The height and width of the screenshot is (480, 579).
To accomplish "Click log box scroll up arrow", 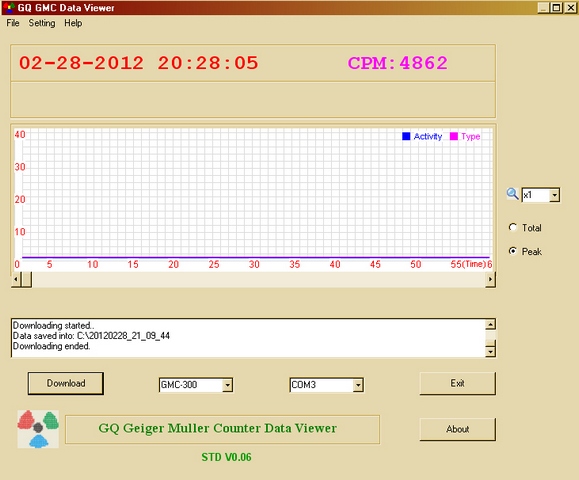I will tap(490, 325).
